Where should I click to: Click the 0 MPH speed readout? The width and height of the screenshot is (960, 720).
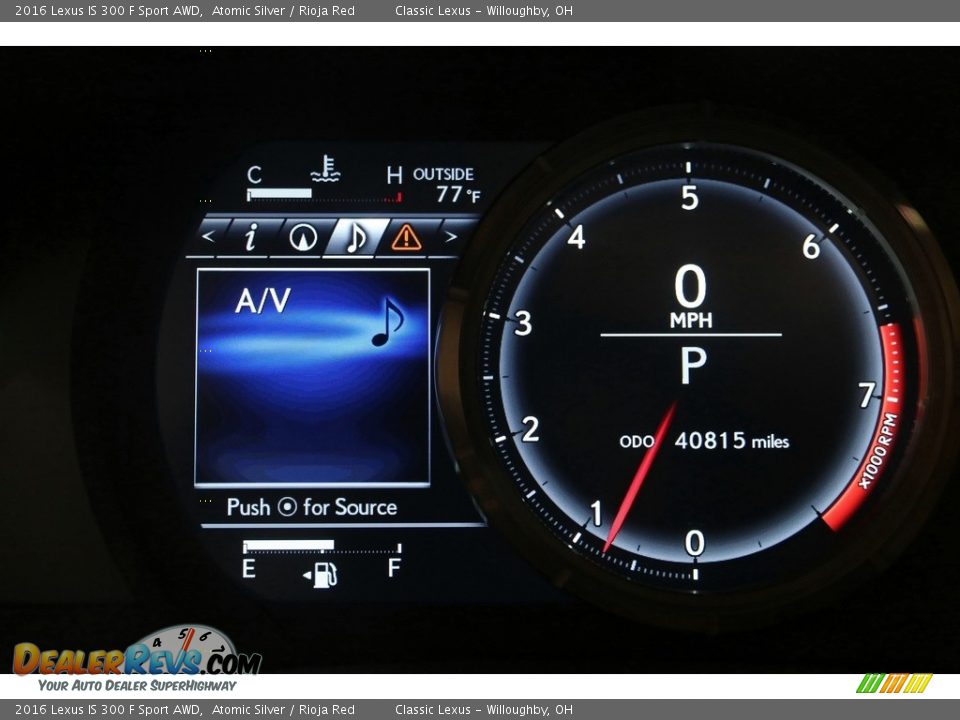(691, 297)
